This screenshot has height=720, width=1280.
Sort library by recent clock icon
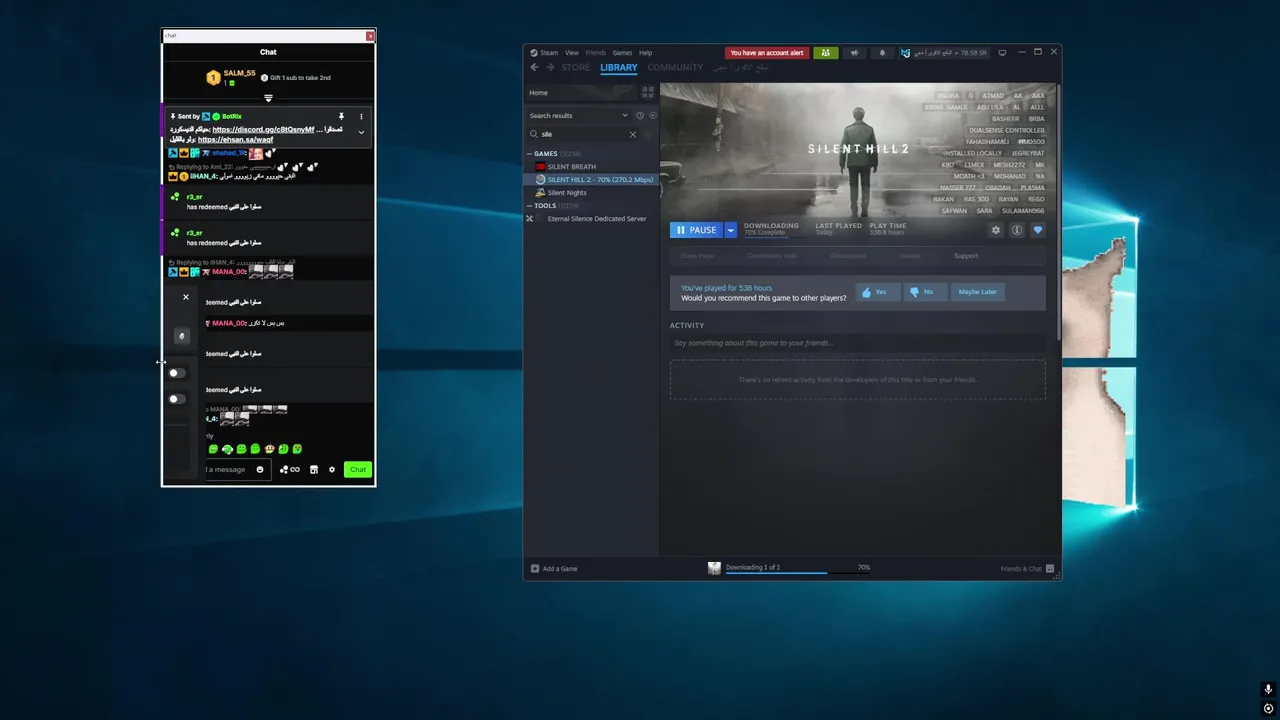640,115
